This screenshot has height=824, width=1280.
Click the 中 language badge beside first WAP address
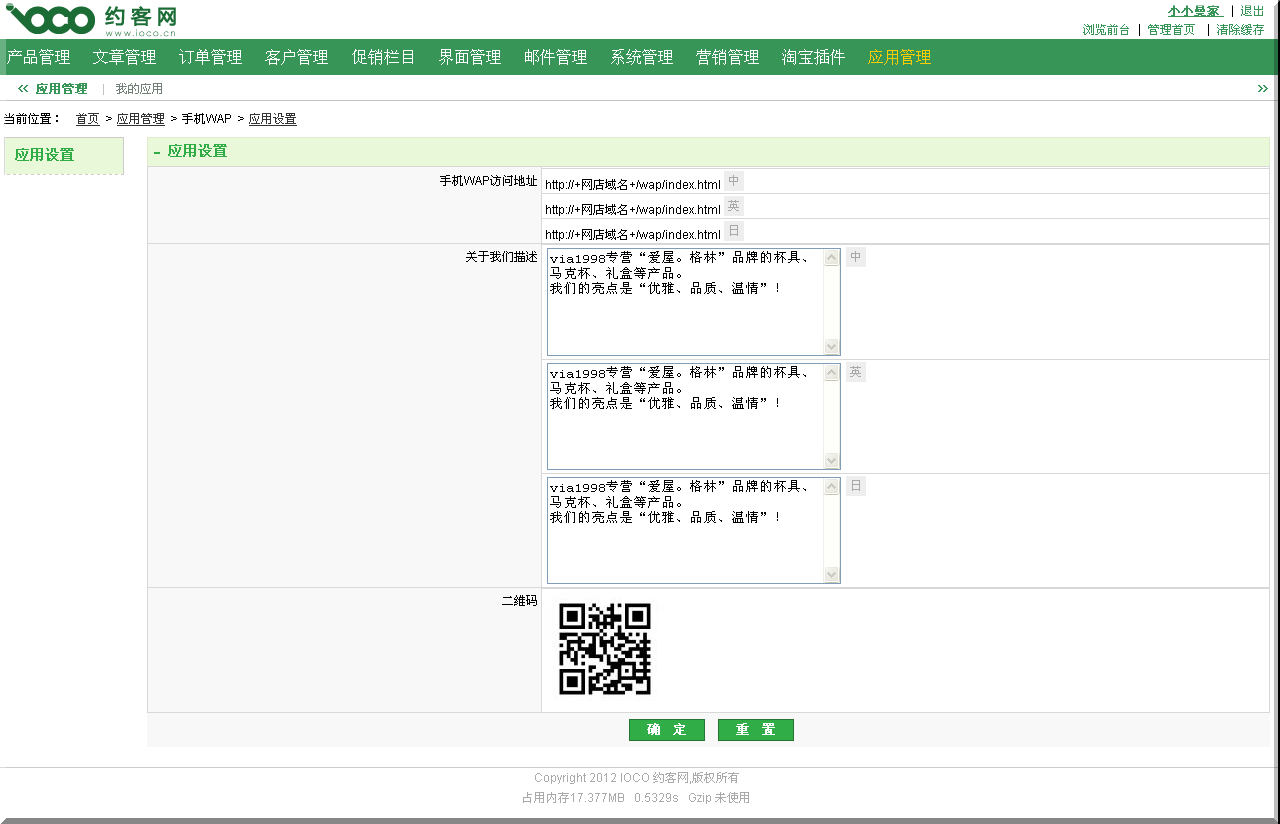(x=734, y=181)
